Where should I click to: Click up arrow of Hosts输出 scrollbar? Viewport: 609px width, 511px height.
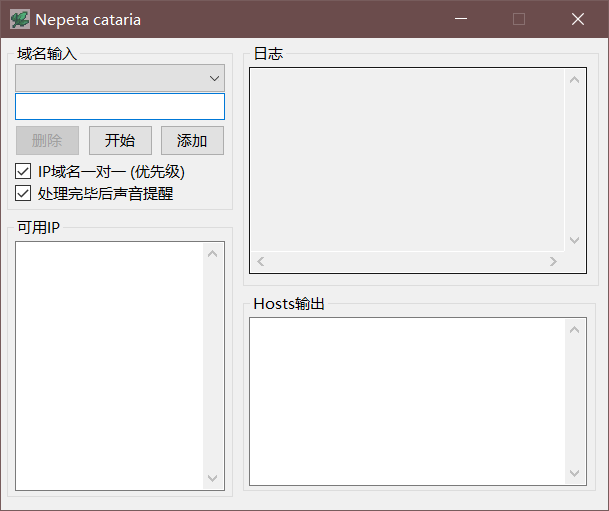pyautogui.click(x=574, y=330)
